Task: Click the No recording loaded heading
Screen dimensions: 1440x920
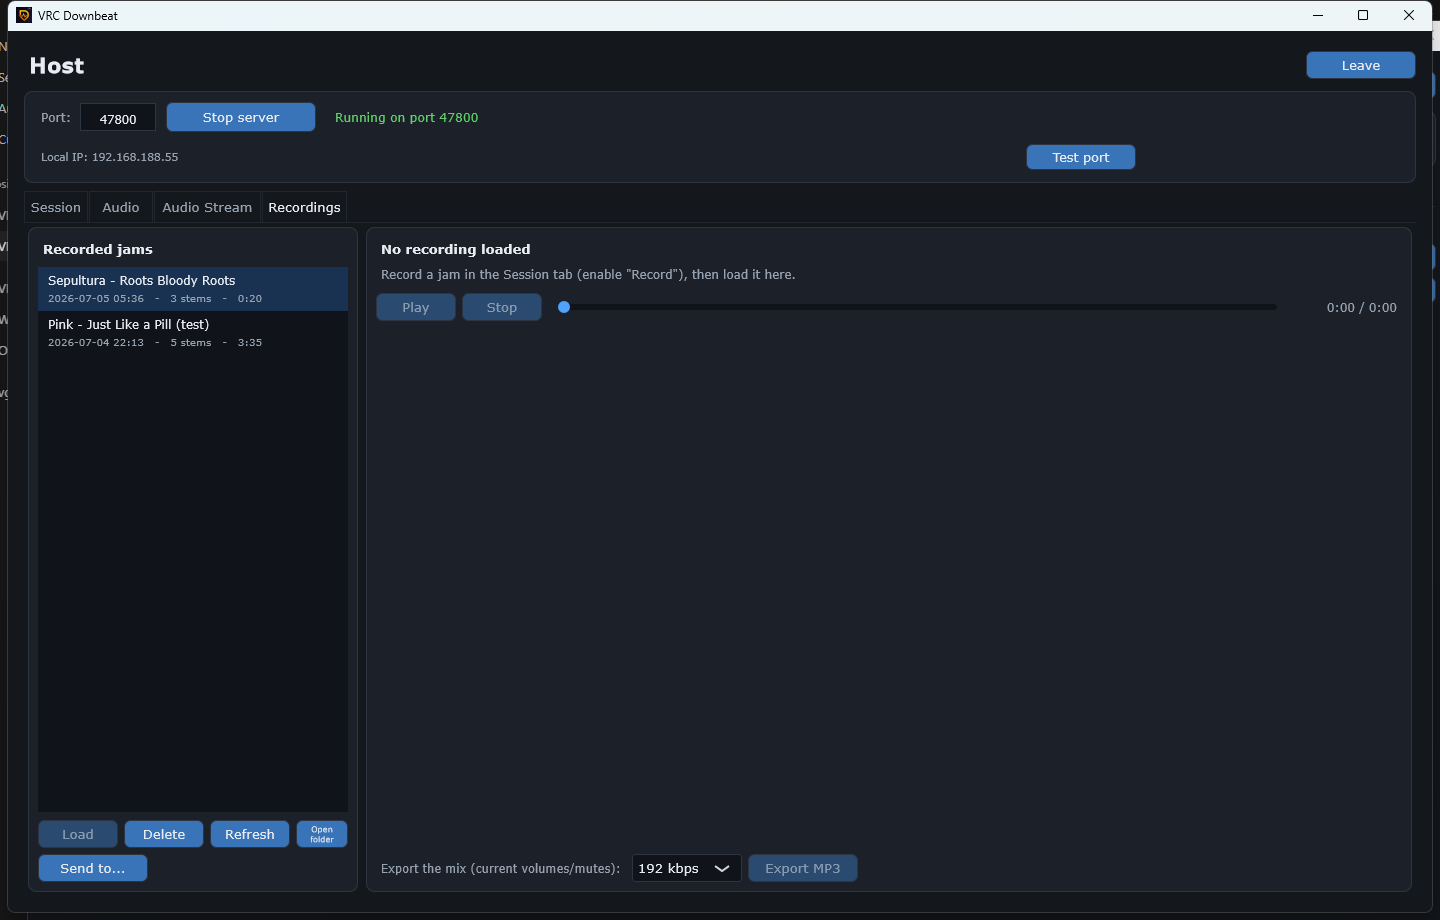Action: 456,249
